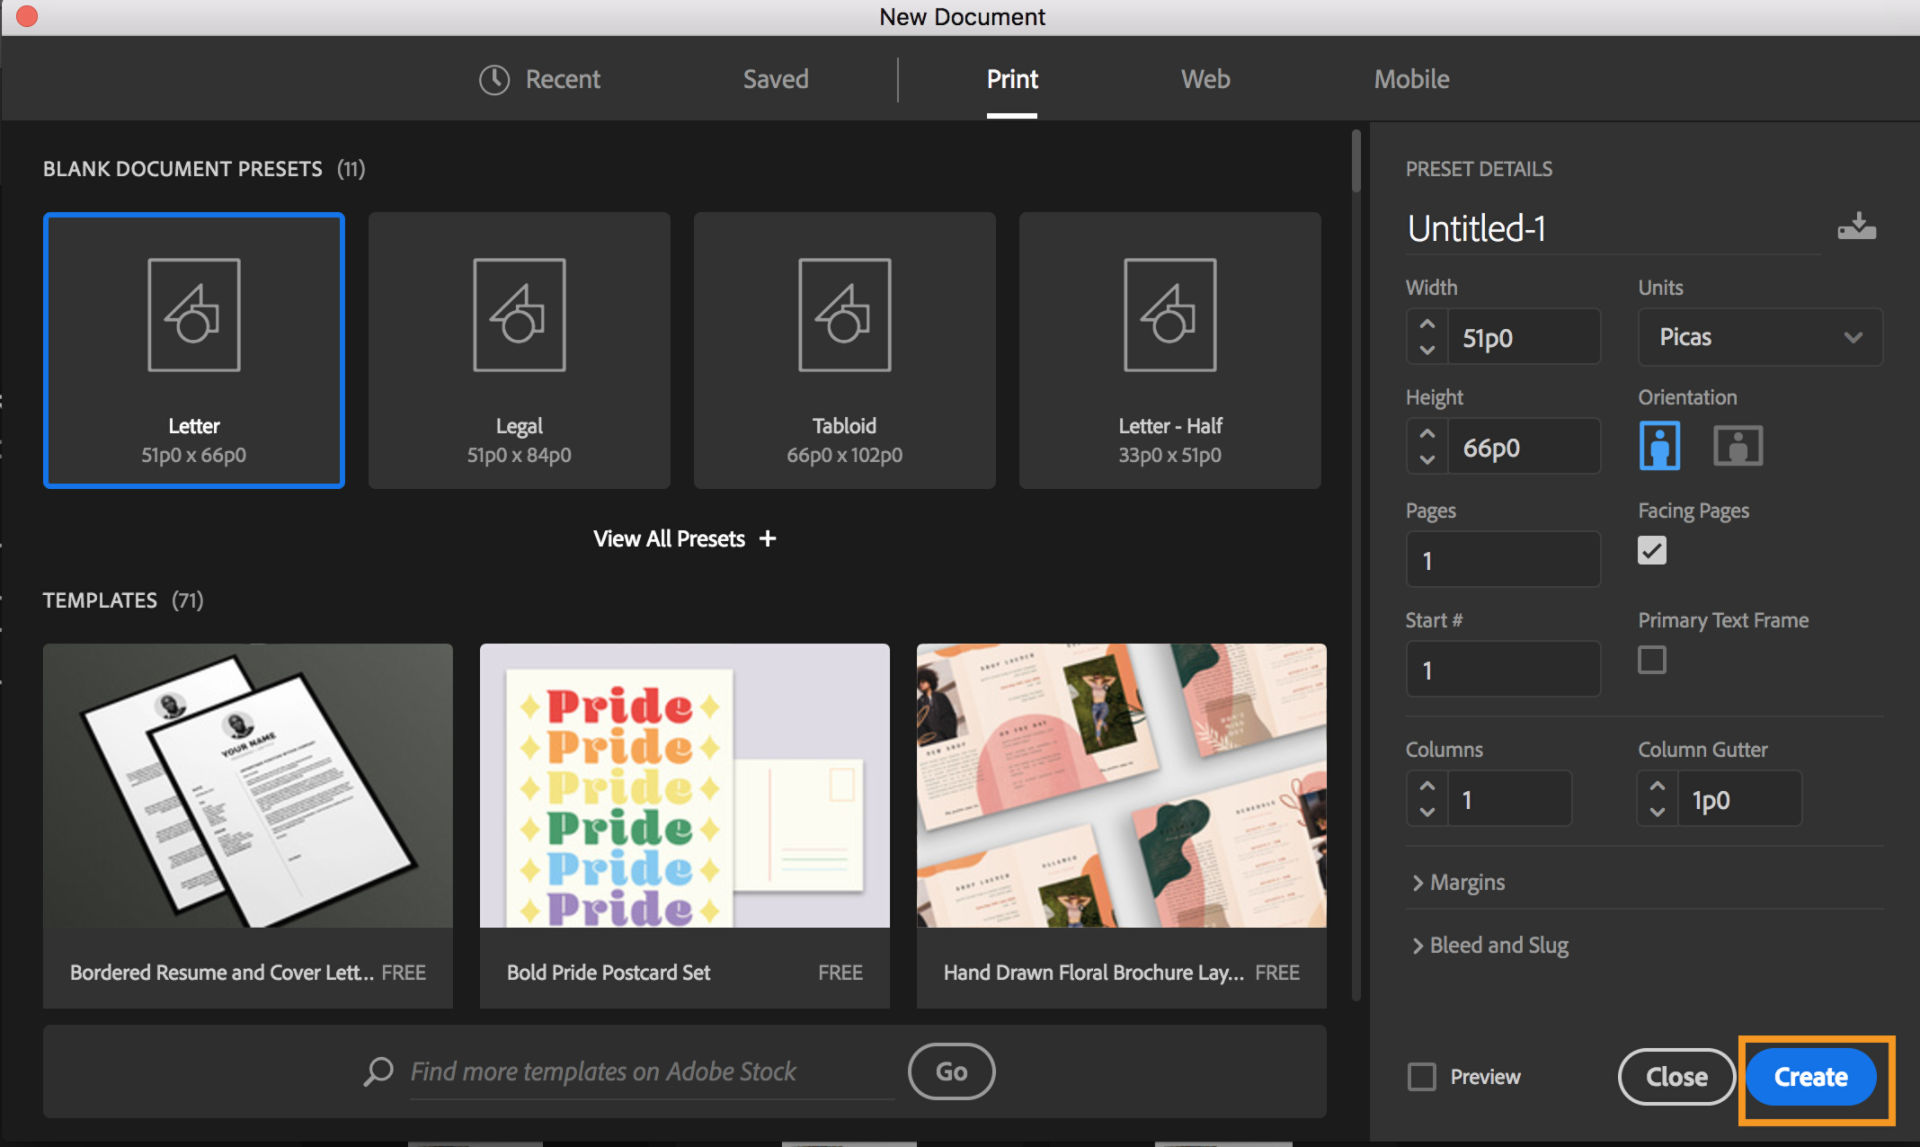Click the Portrait orientation icon
Screen dimensions: 1920x1147
pyautogui.click(x=1661, y=445)
